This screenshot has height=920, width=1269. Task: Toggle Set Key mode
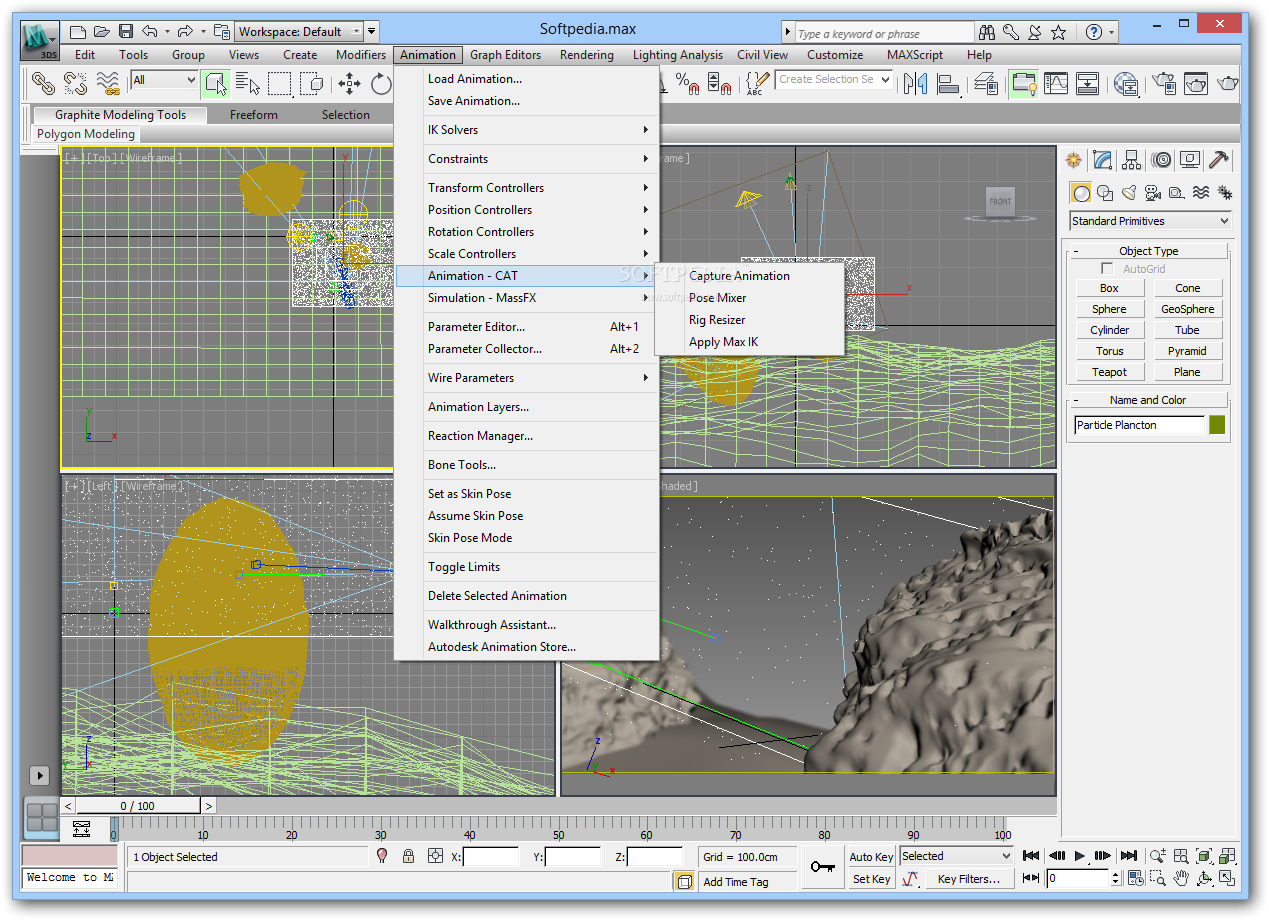871,879
